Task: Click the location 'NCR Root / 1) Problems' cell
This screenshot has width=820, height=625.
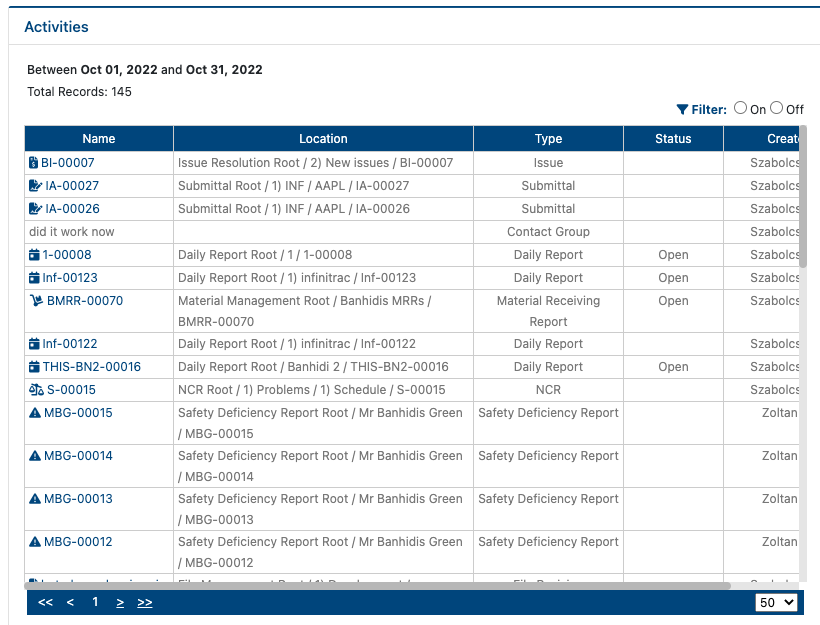Action: point(323,390)
